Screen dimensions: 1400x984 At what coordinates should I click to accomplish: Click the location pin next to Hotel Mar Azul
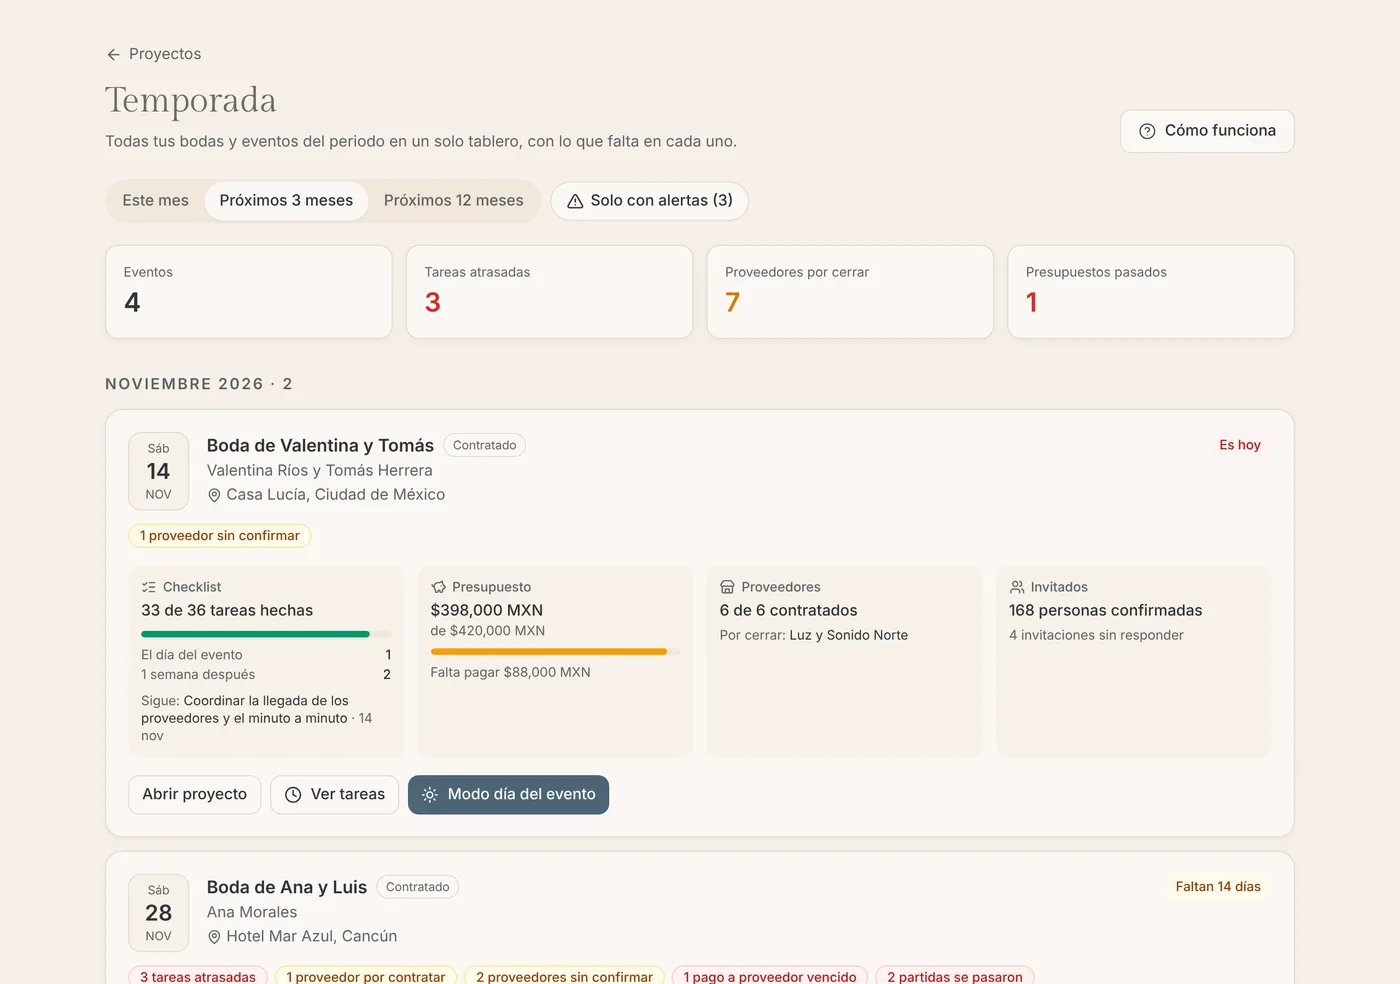click(214, 937)
